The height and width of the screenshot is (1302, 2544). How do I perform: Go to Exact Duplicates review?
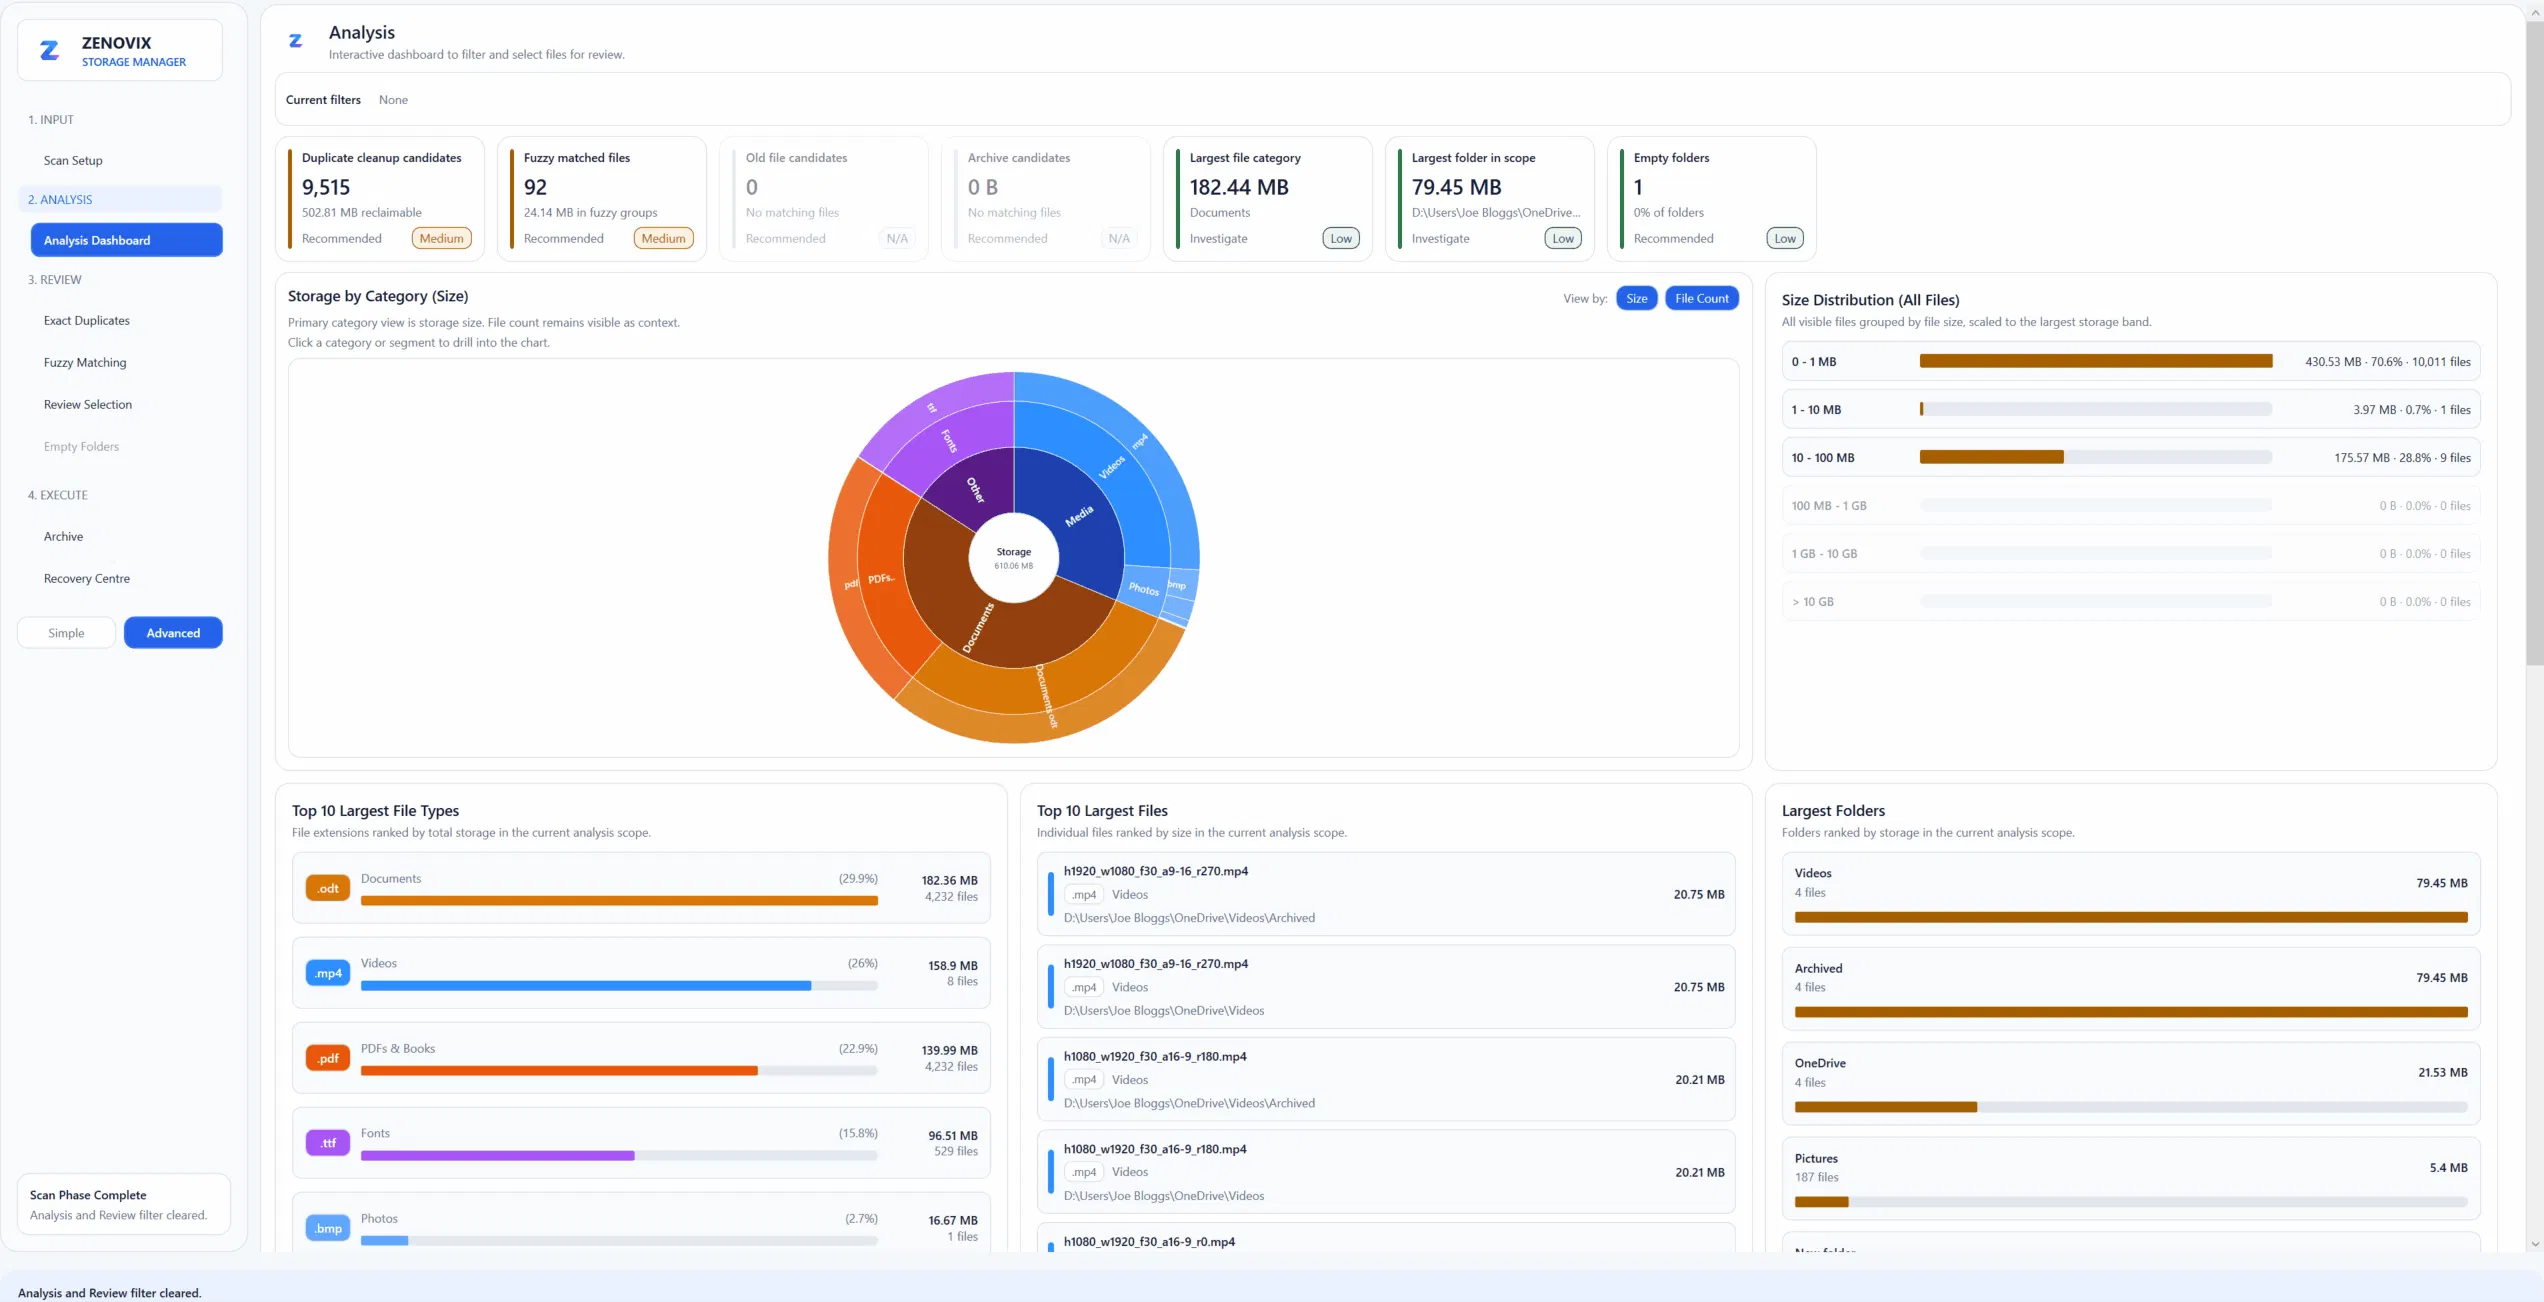(87, 321)
